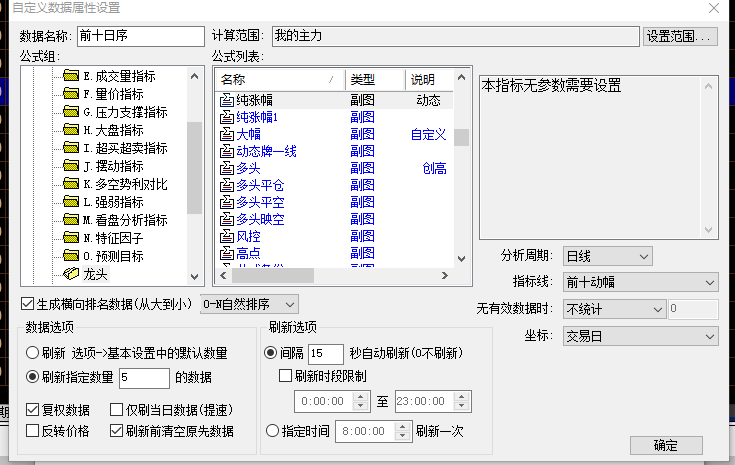
Task: Open 无有效数据时 不统计 dropdown
Action: tap(614, 309)
